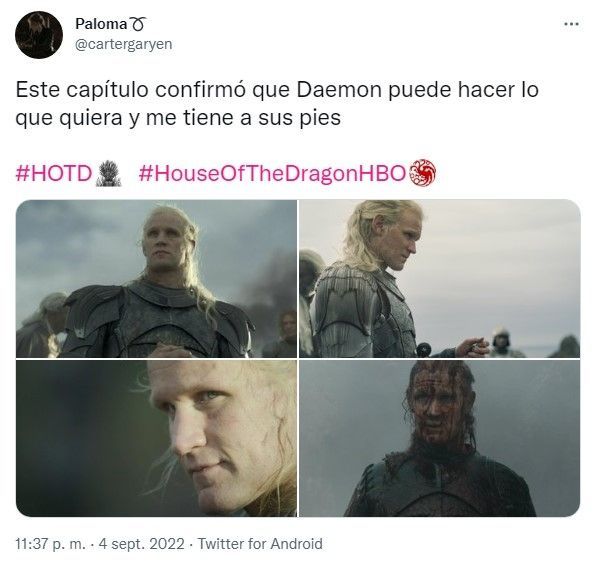Follow the #HOTD hashtag
Viewport: 594px width, 570px height.
[54, 174]
